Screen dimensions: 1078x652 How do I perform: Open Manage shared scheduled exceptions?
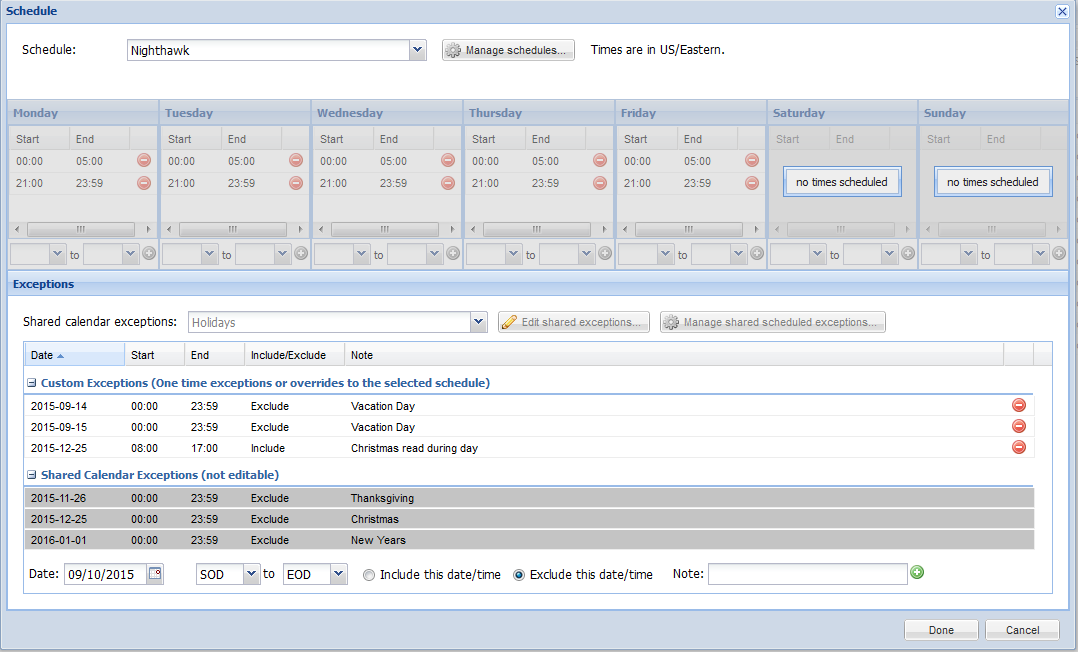point(773,322)
